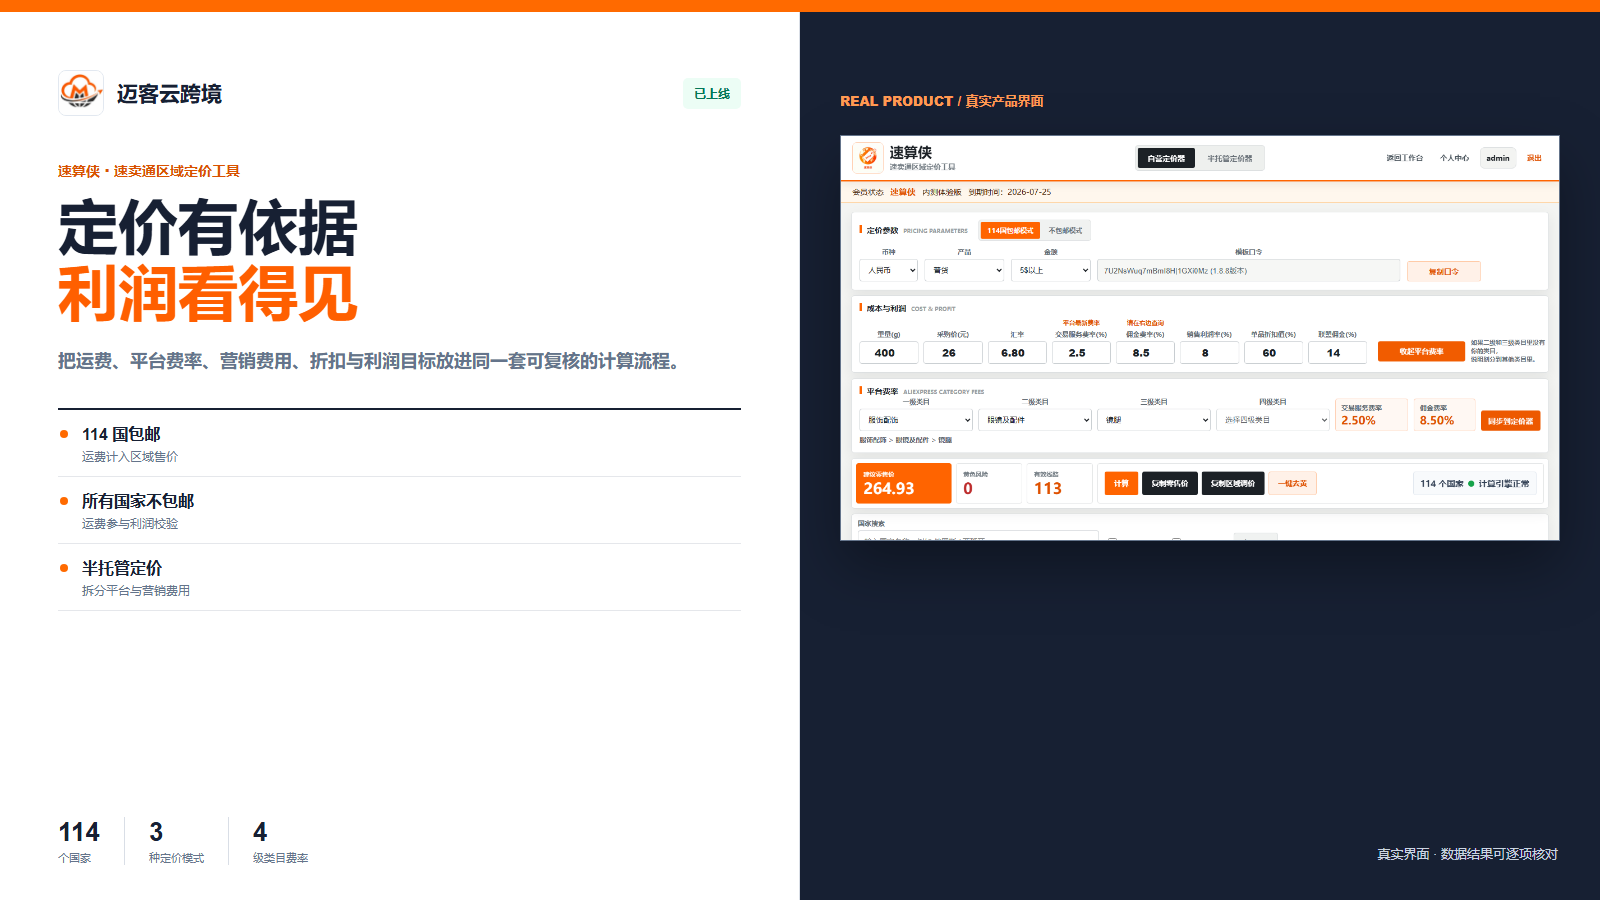Click the 定价有依据 headline text
The height and width of the screenshot is (900, 1600).
tap(208, 228)
